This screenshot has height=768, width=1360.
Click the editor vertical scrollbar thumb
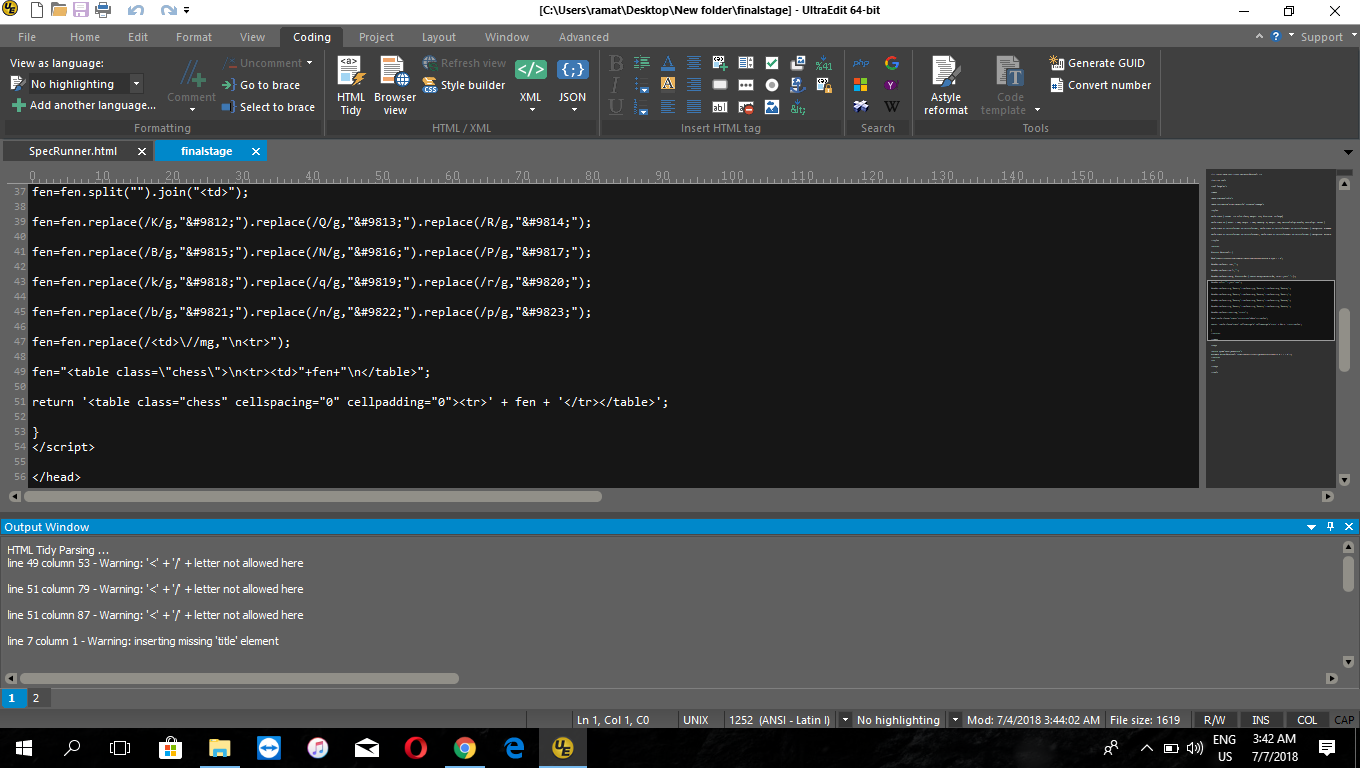click(1345, 338)
